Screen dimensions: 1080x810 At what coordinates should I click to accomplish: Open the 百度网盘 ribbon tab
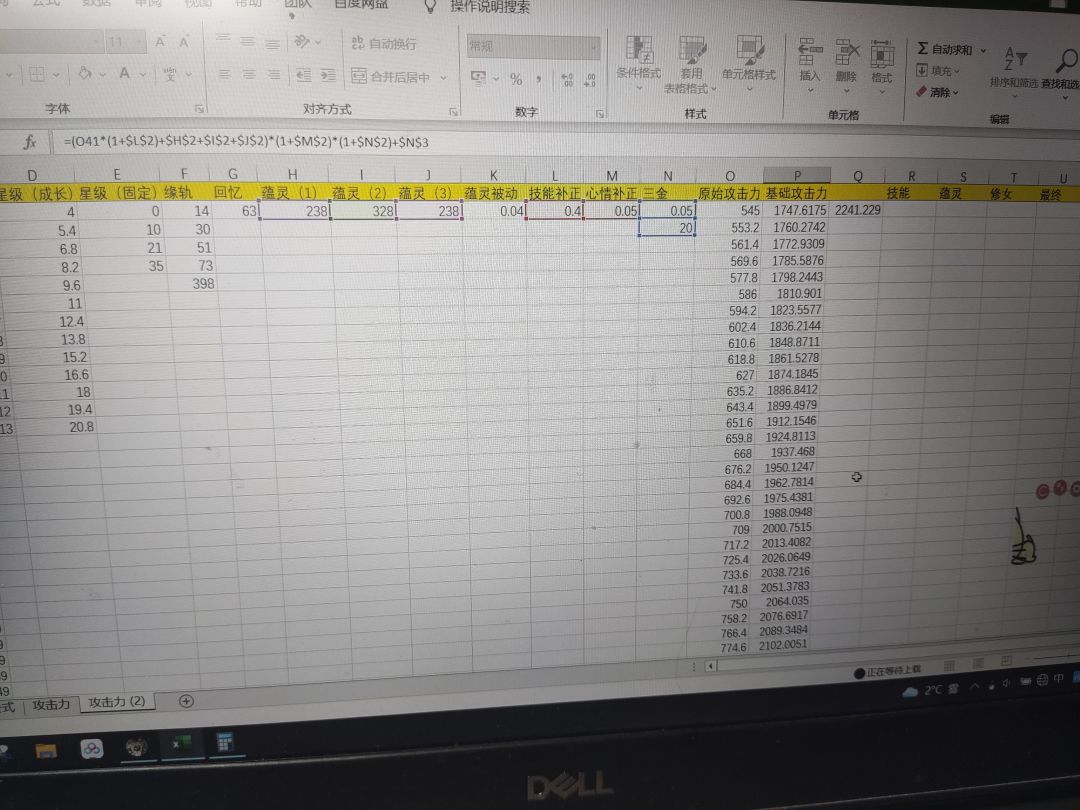coord(361,5)
